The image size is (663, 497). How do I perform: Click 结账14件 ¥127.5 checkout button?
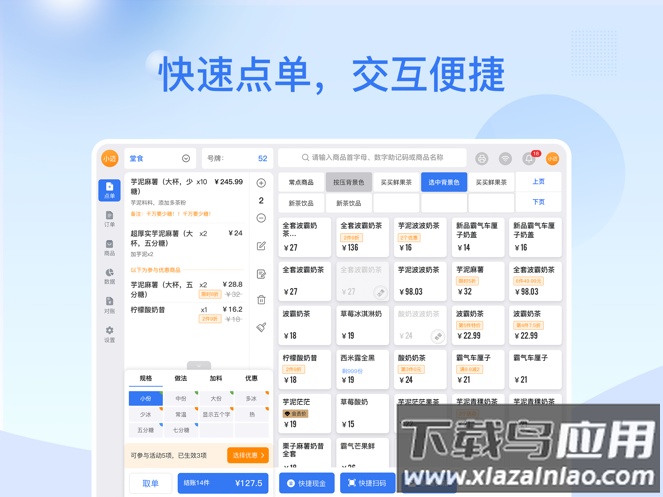click(x=223, y=483)
